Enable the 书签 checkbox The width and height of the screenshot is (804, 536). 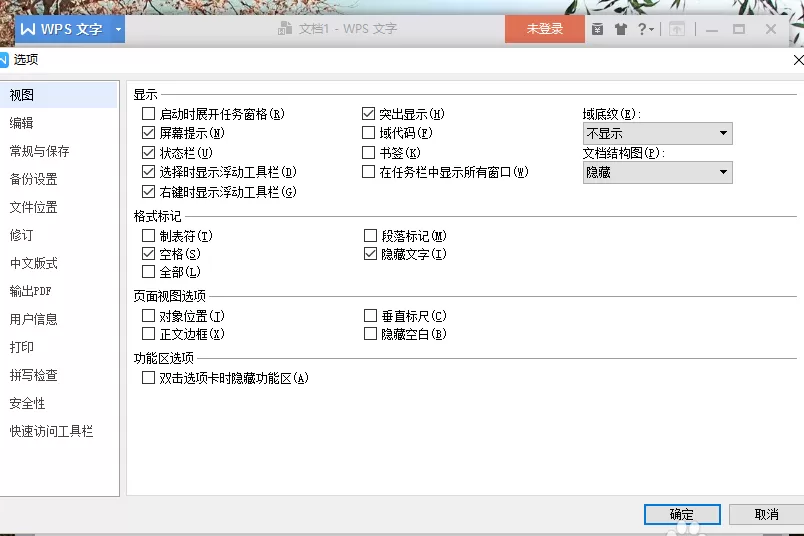coord(368,152)
